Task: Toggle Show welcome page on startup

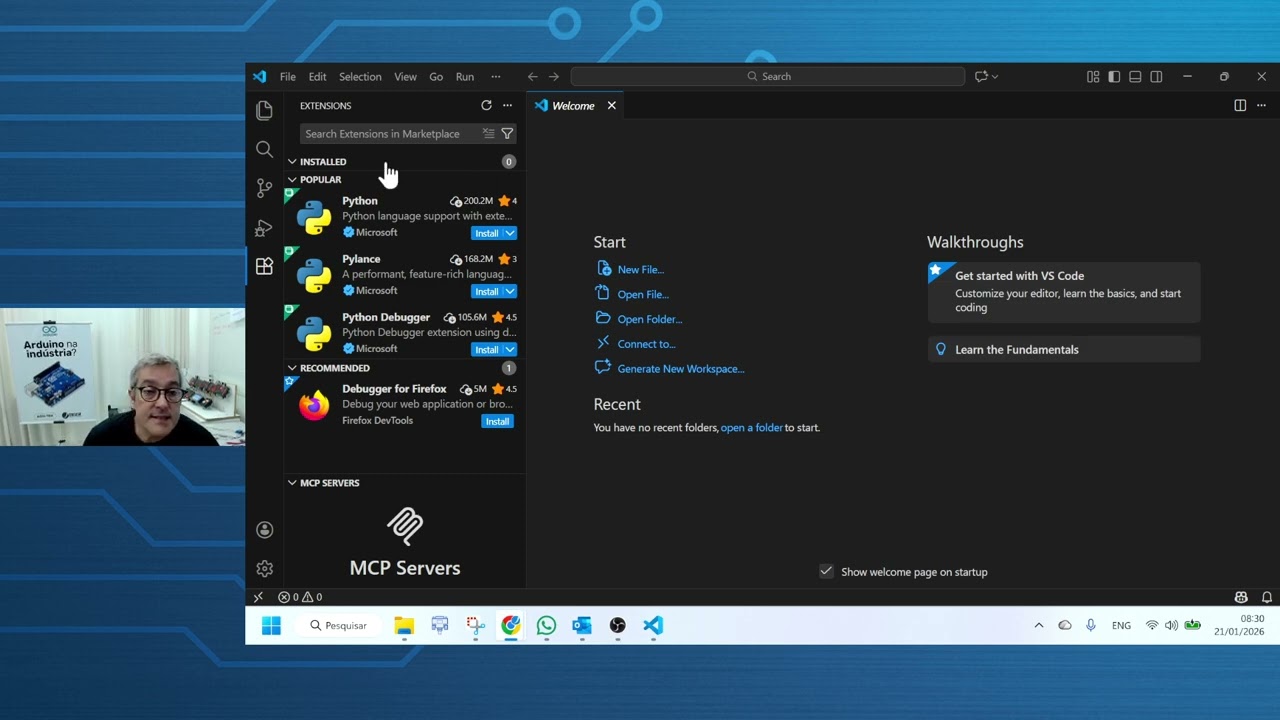Action: pyautogui.click(x=826, y=571)
